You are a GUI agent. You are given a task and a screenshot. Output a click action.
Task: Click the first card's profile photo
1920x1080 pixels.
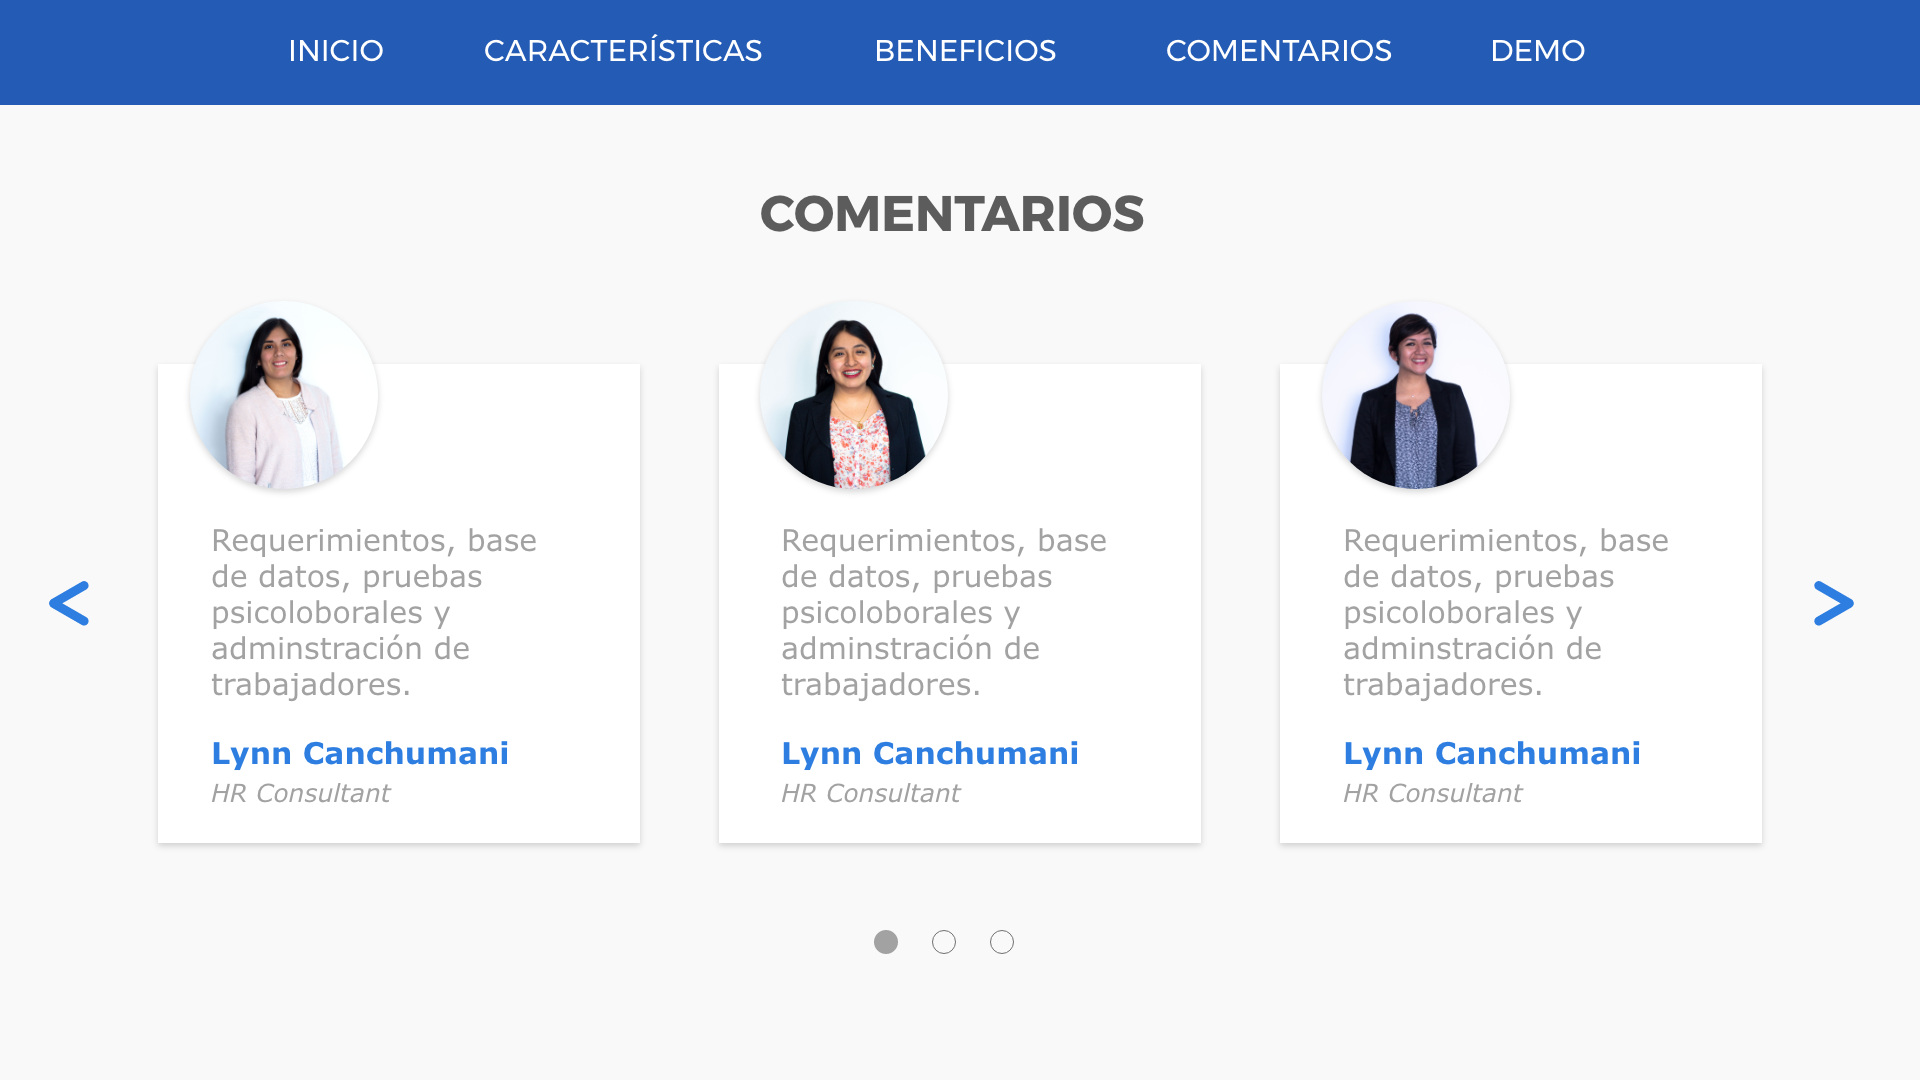pos(284,396)
